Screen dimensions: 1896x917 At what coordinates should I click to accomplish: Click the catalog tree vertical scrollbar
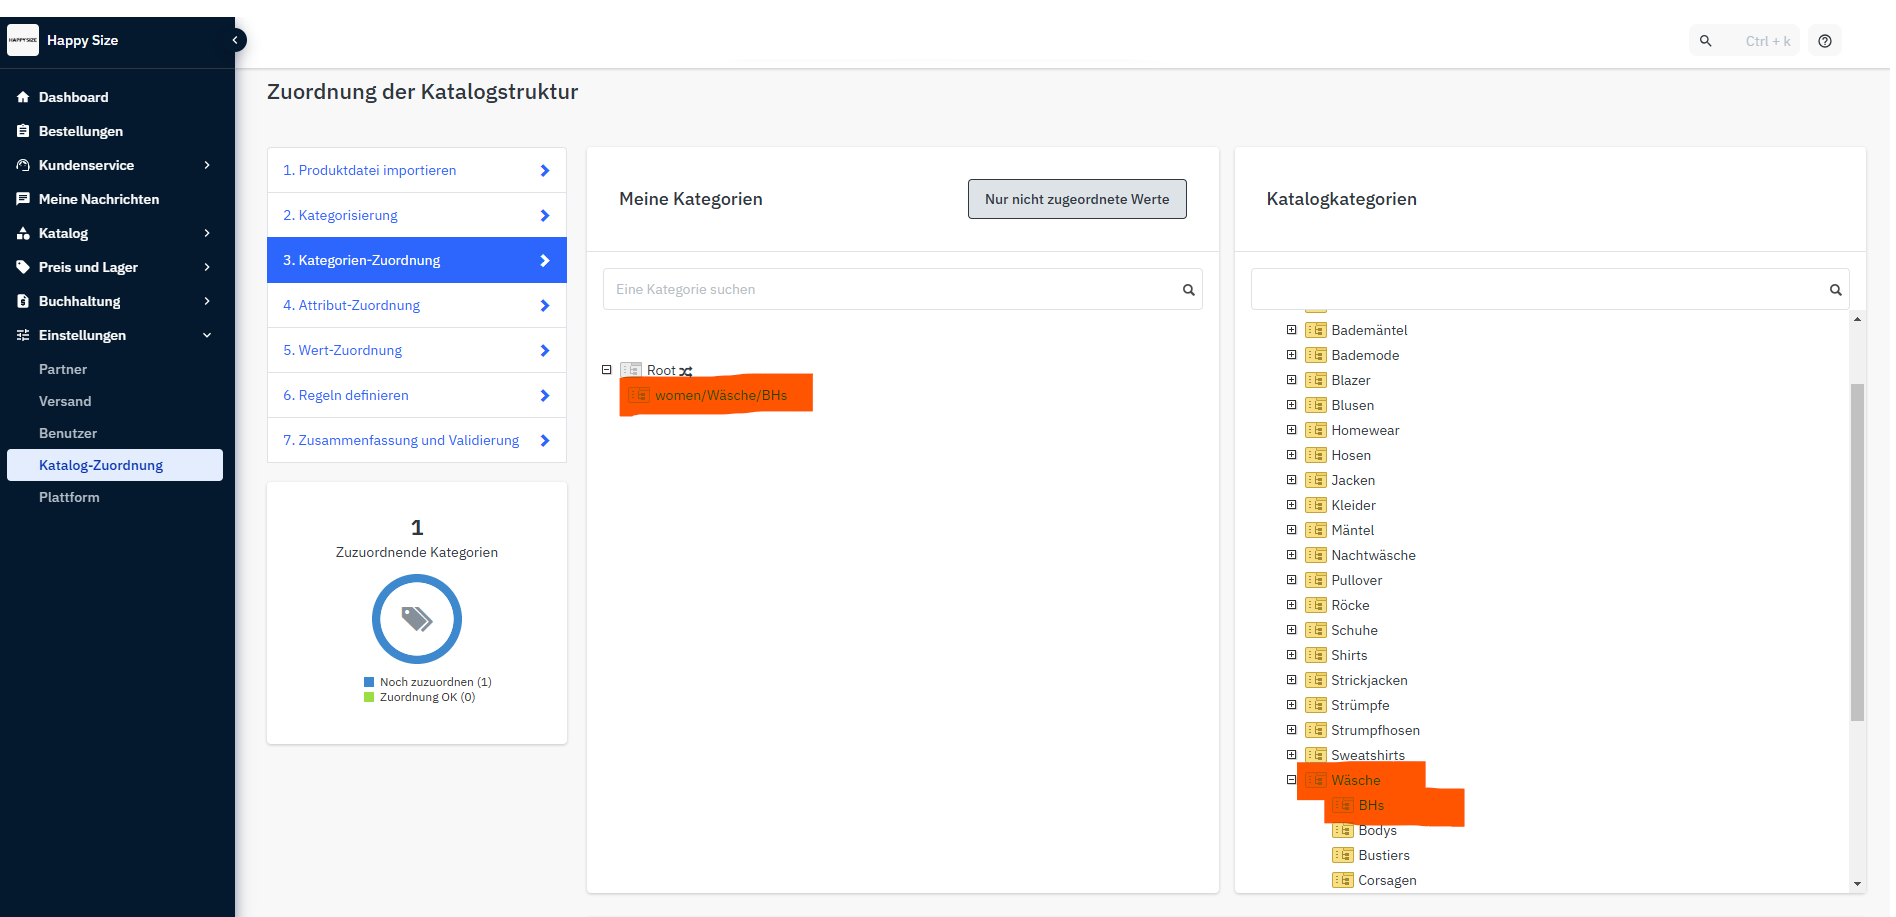[x=1857, y=550]
